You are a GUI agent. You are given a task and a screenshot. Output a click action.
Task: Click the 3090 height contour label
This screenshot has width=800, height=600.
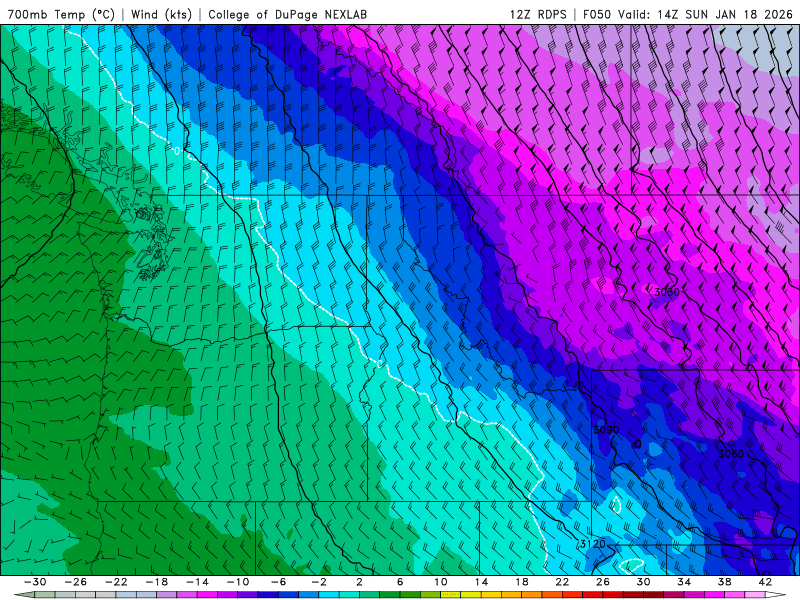pyautogui.click(x=606, y=430)
